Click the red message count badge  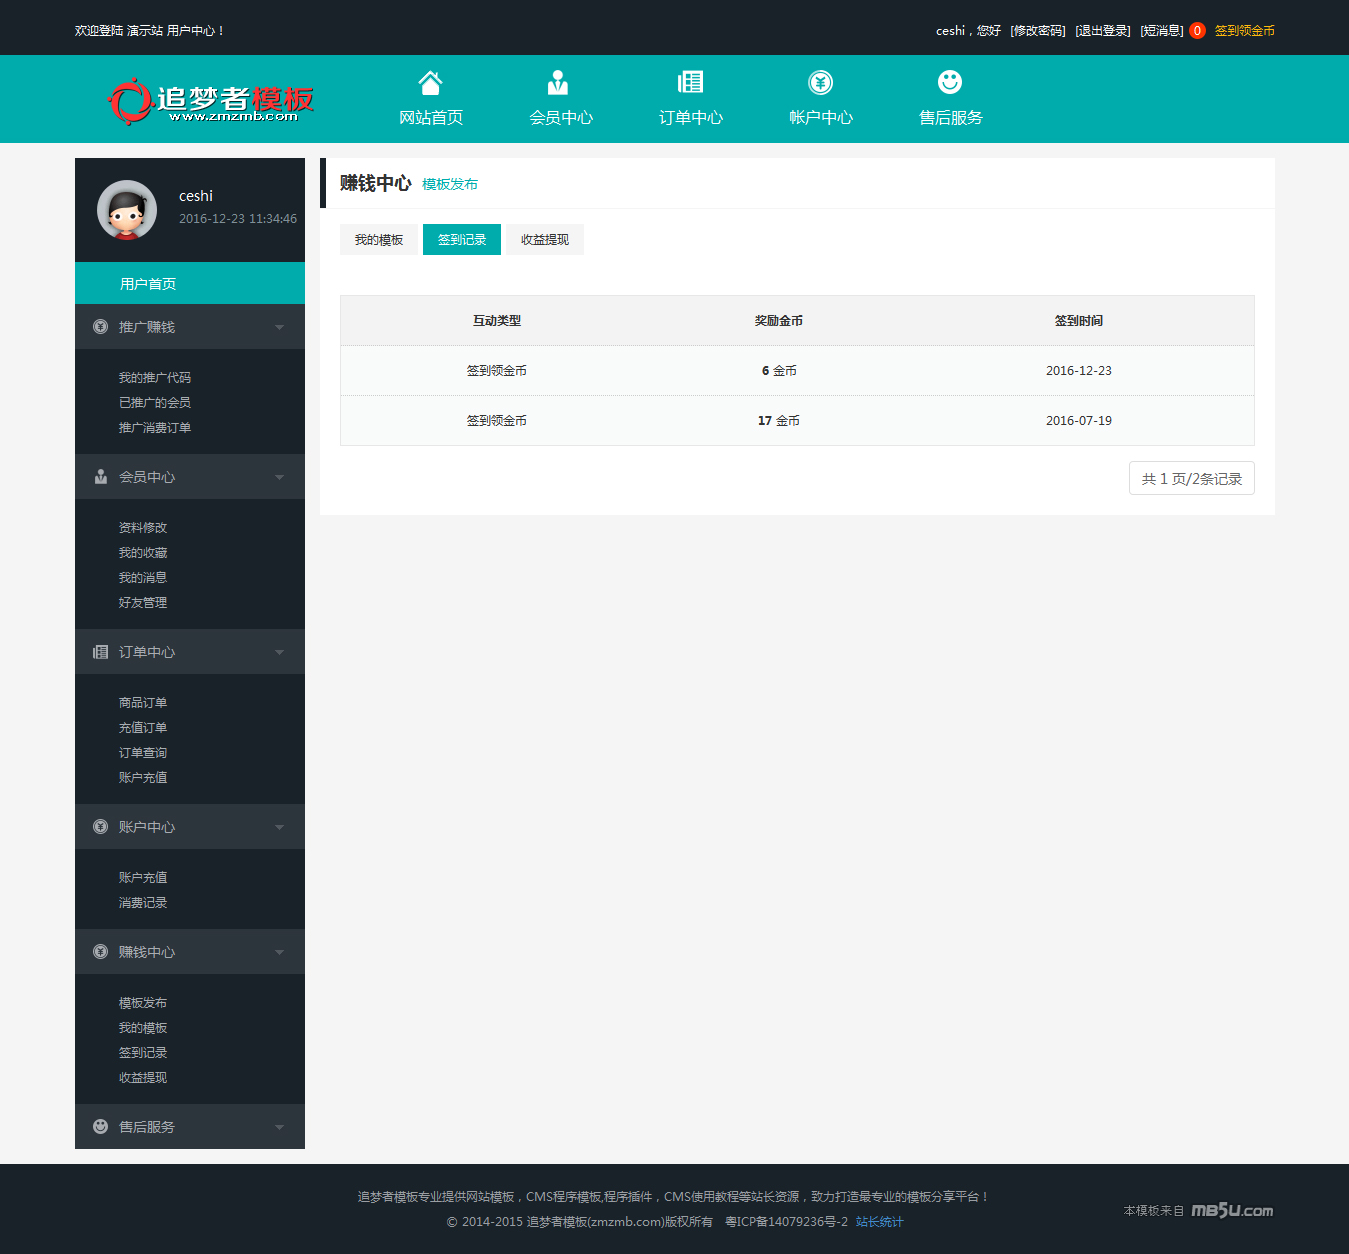pyautogui.click(x=1197, y=31)
